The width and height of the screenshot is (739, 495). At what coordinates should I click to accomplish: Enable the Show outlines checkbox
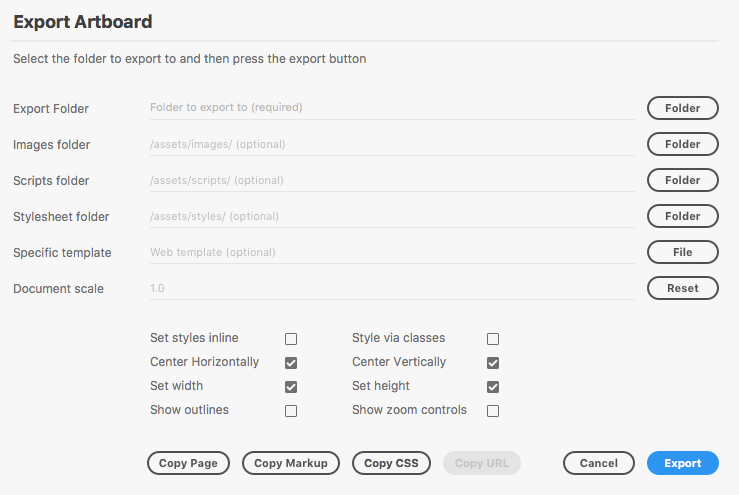click(x=291, y=411)
